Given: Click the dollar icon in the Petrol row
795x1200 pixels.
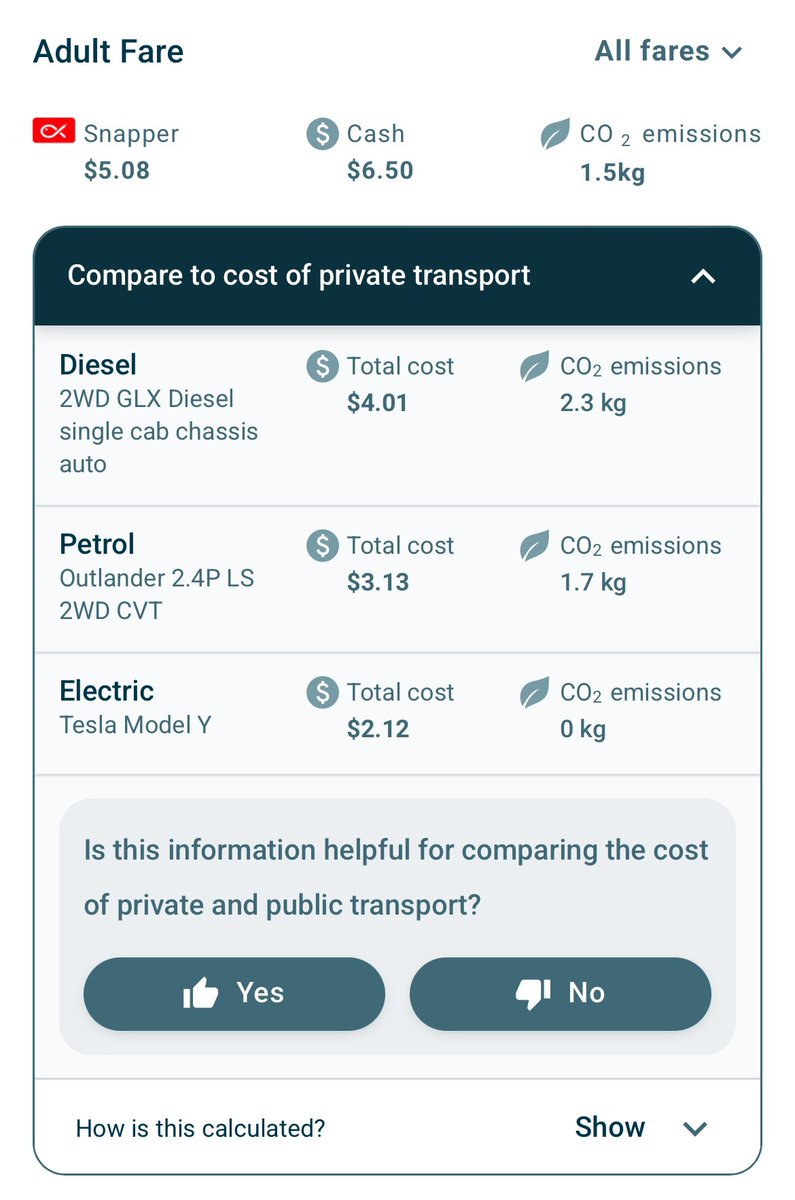Looking at the screenshot, I should click(322, 546).
